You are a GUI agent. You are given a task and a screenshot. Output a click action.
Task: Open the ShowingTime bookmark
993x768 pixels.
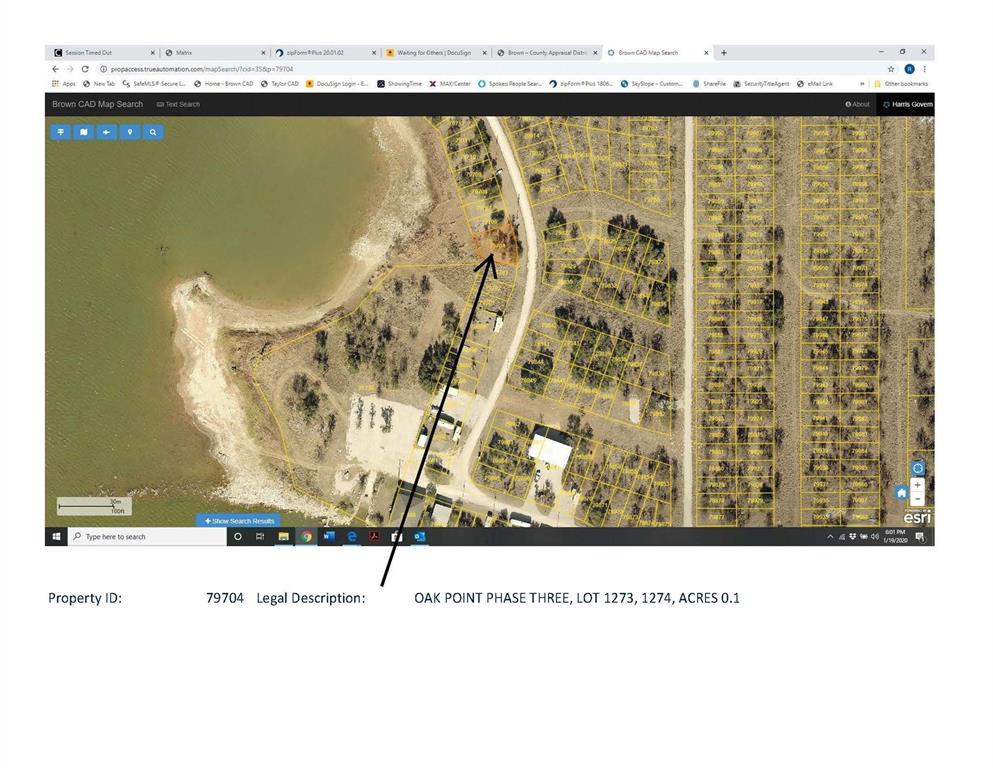399,84
